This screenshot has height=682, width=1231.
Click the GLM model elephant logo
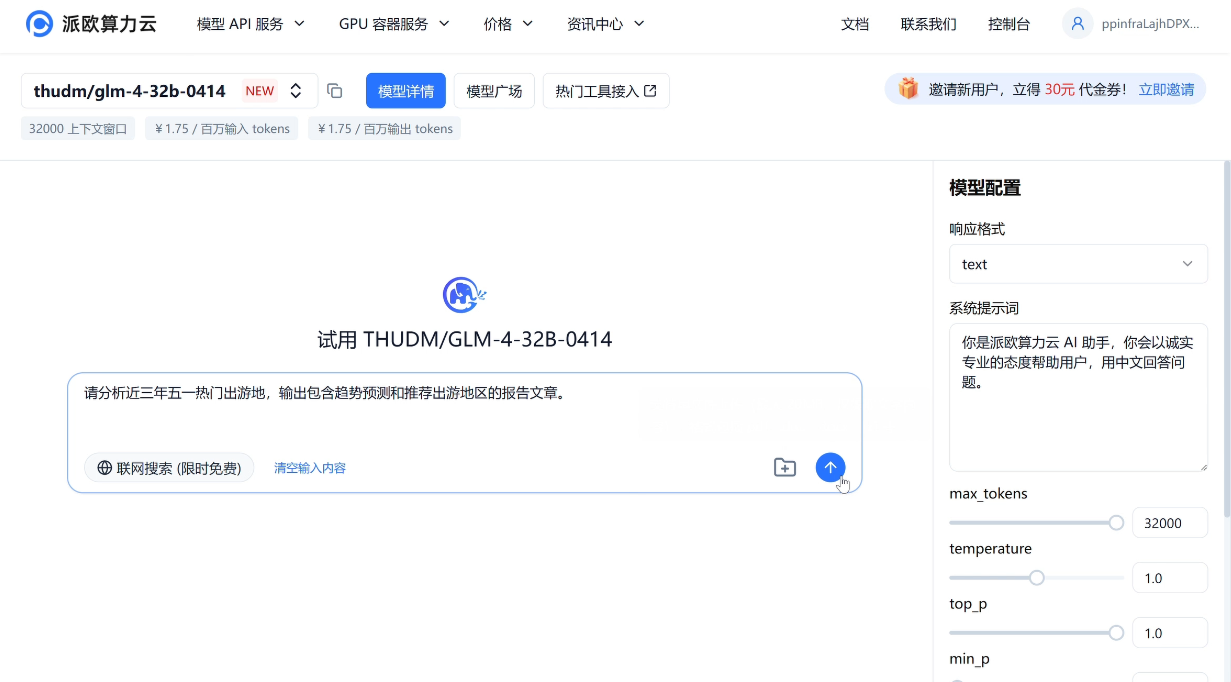[x=464, y=295]
